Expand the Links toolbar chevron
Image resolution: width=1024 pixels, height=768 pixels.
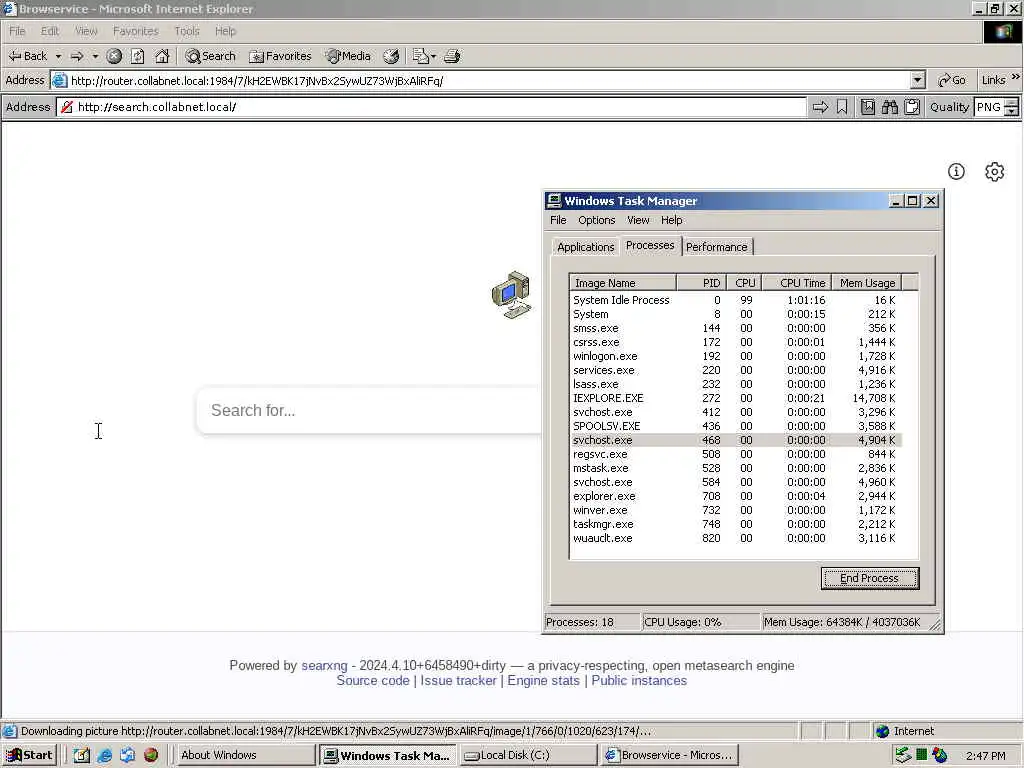pyautogui.click(x=1016, y=77)
